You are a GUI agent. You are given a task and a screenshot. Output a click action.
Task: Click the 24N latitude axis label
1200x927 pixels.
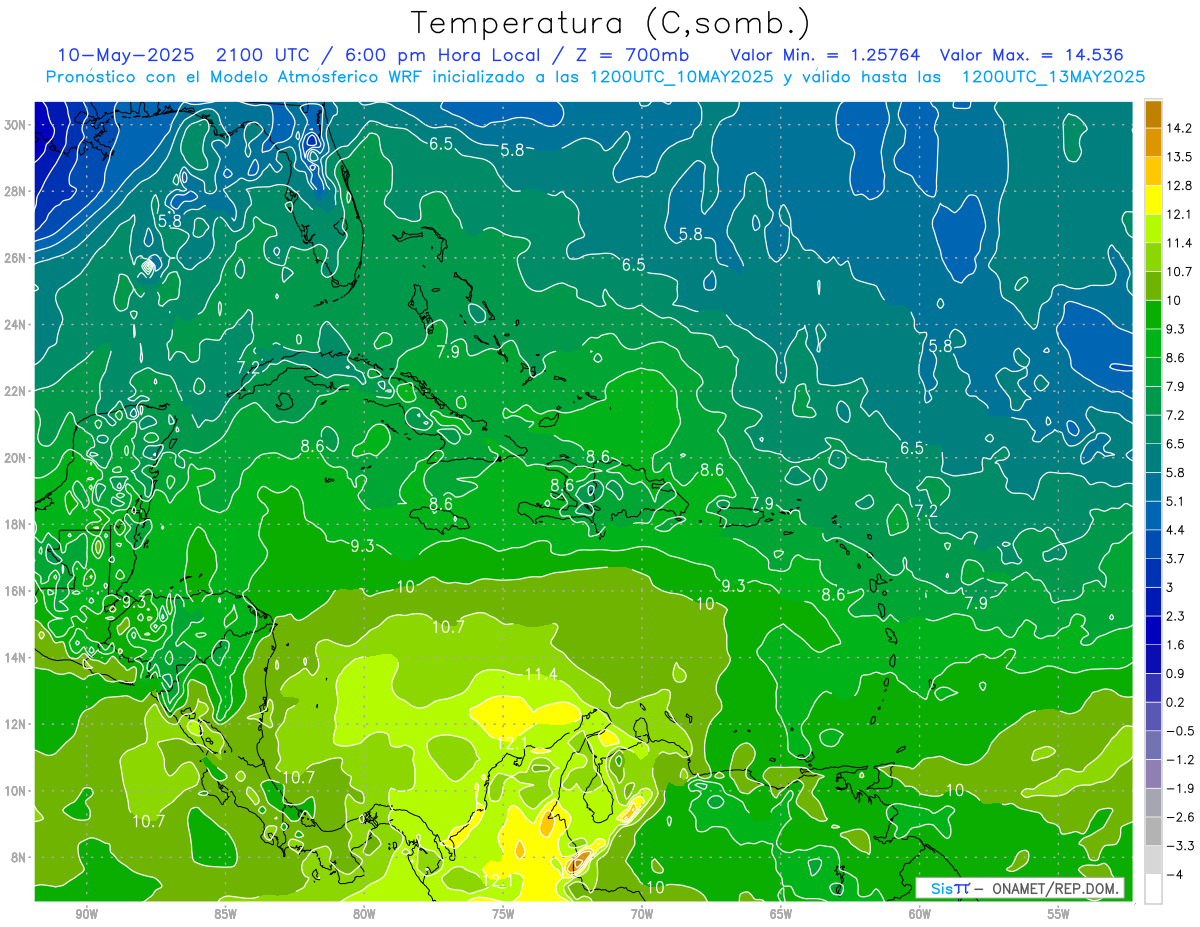[x=17, y=325]
